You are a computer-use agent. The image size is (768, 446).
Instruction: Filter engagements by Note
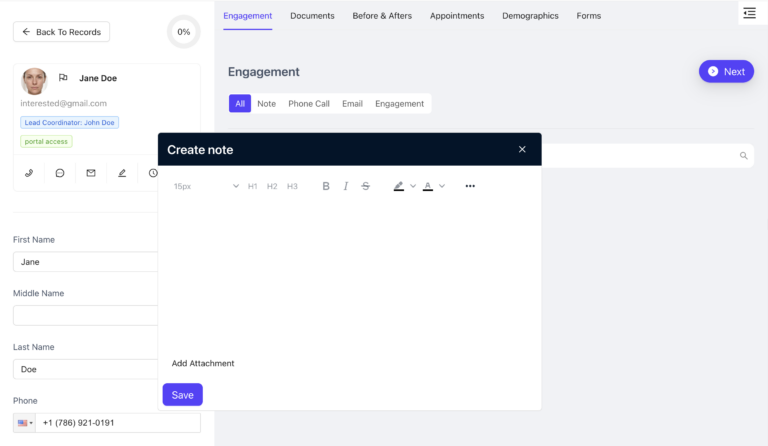[266, 103]
